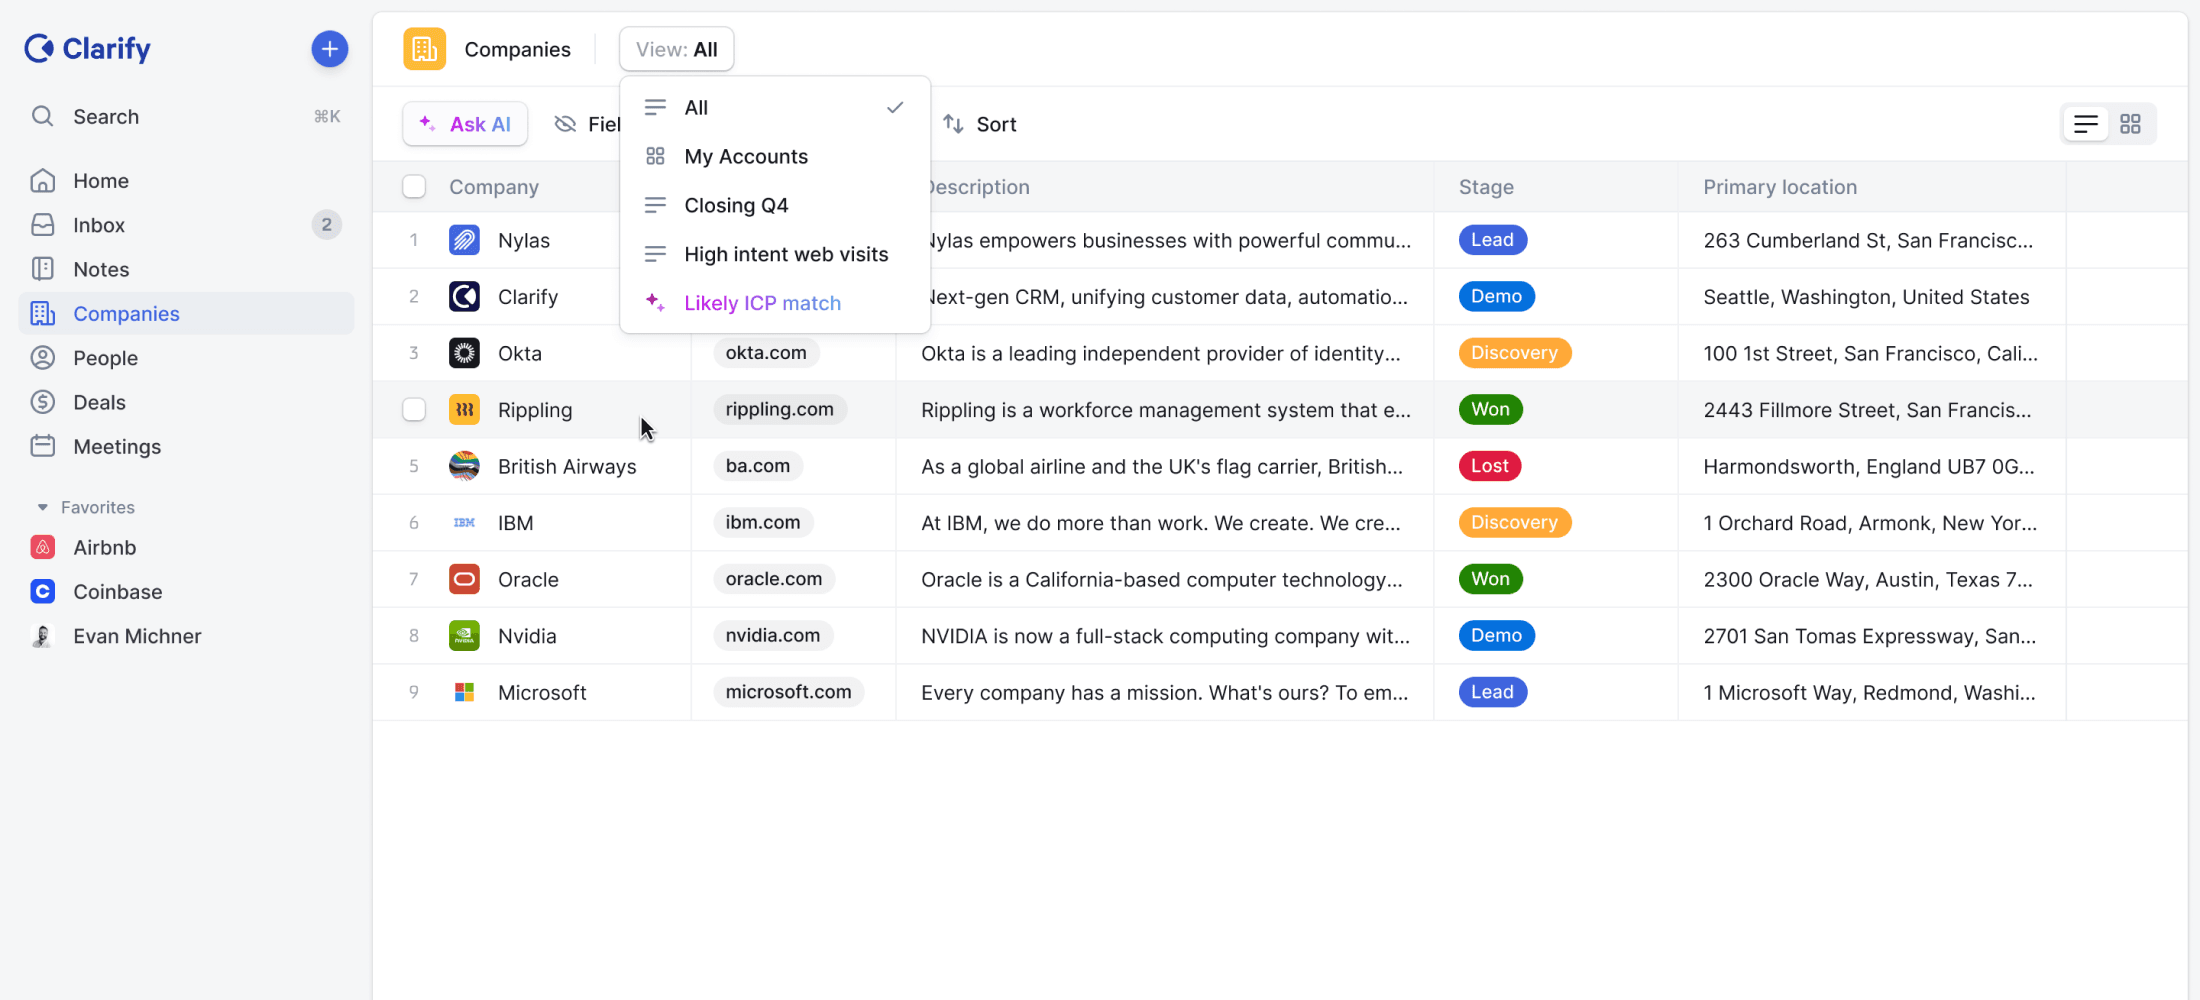Click the Sort button

(980, 124)
